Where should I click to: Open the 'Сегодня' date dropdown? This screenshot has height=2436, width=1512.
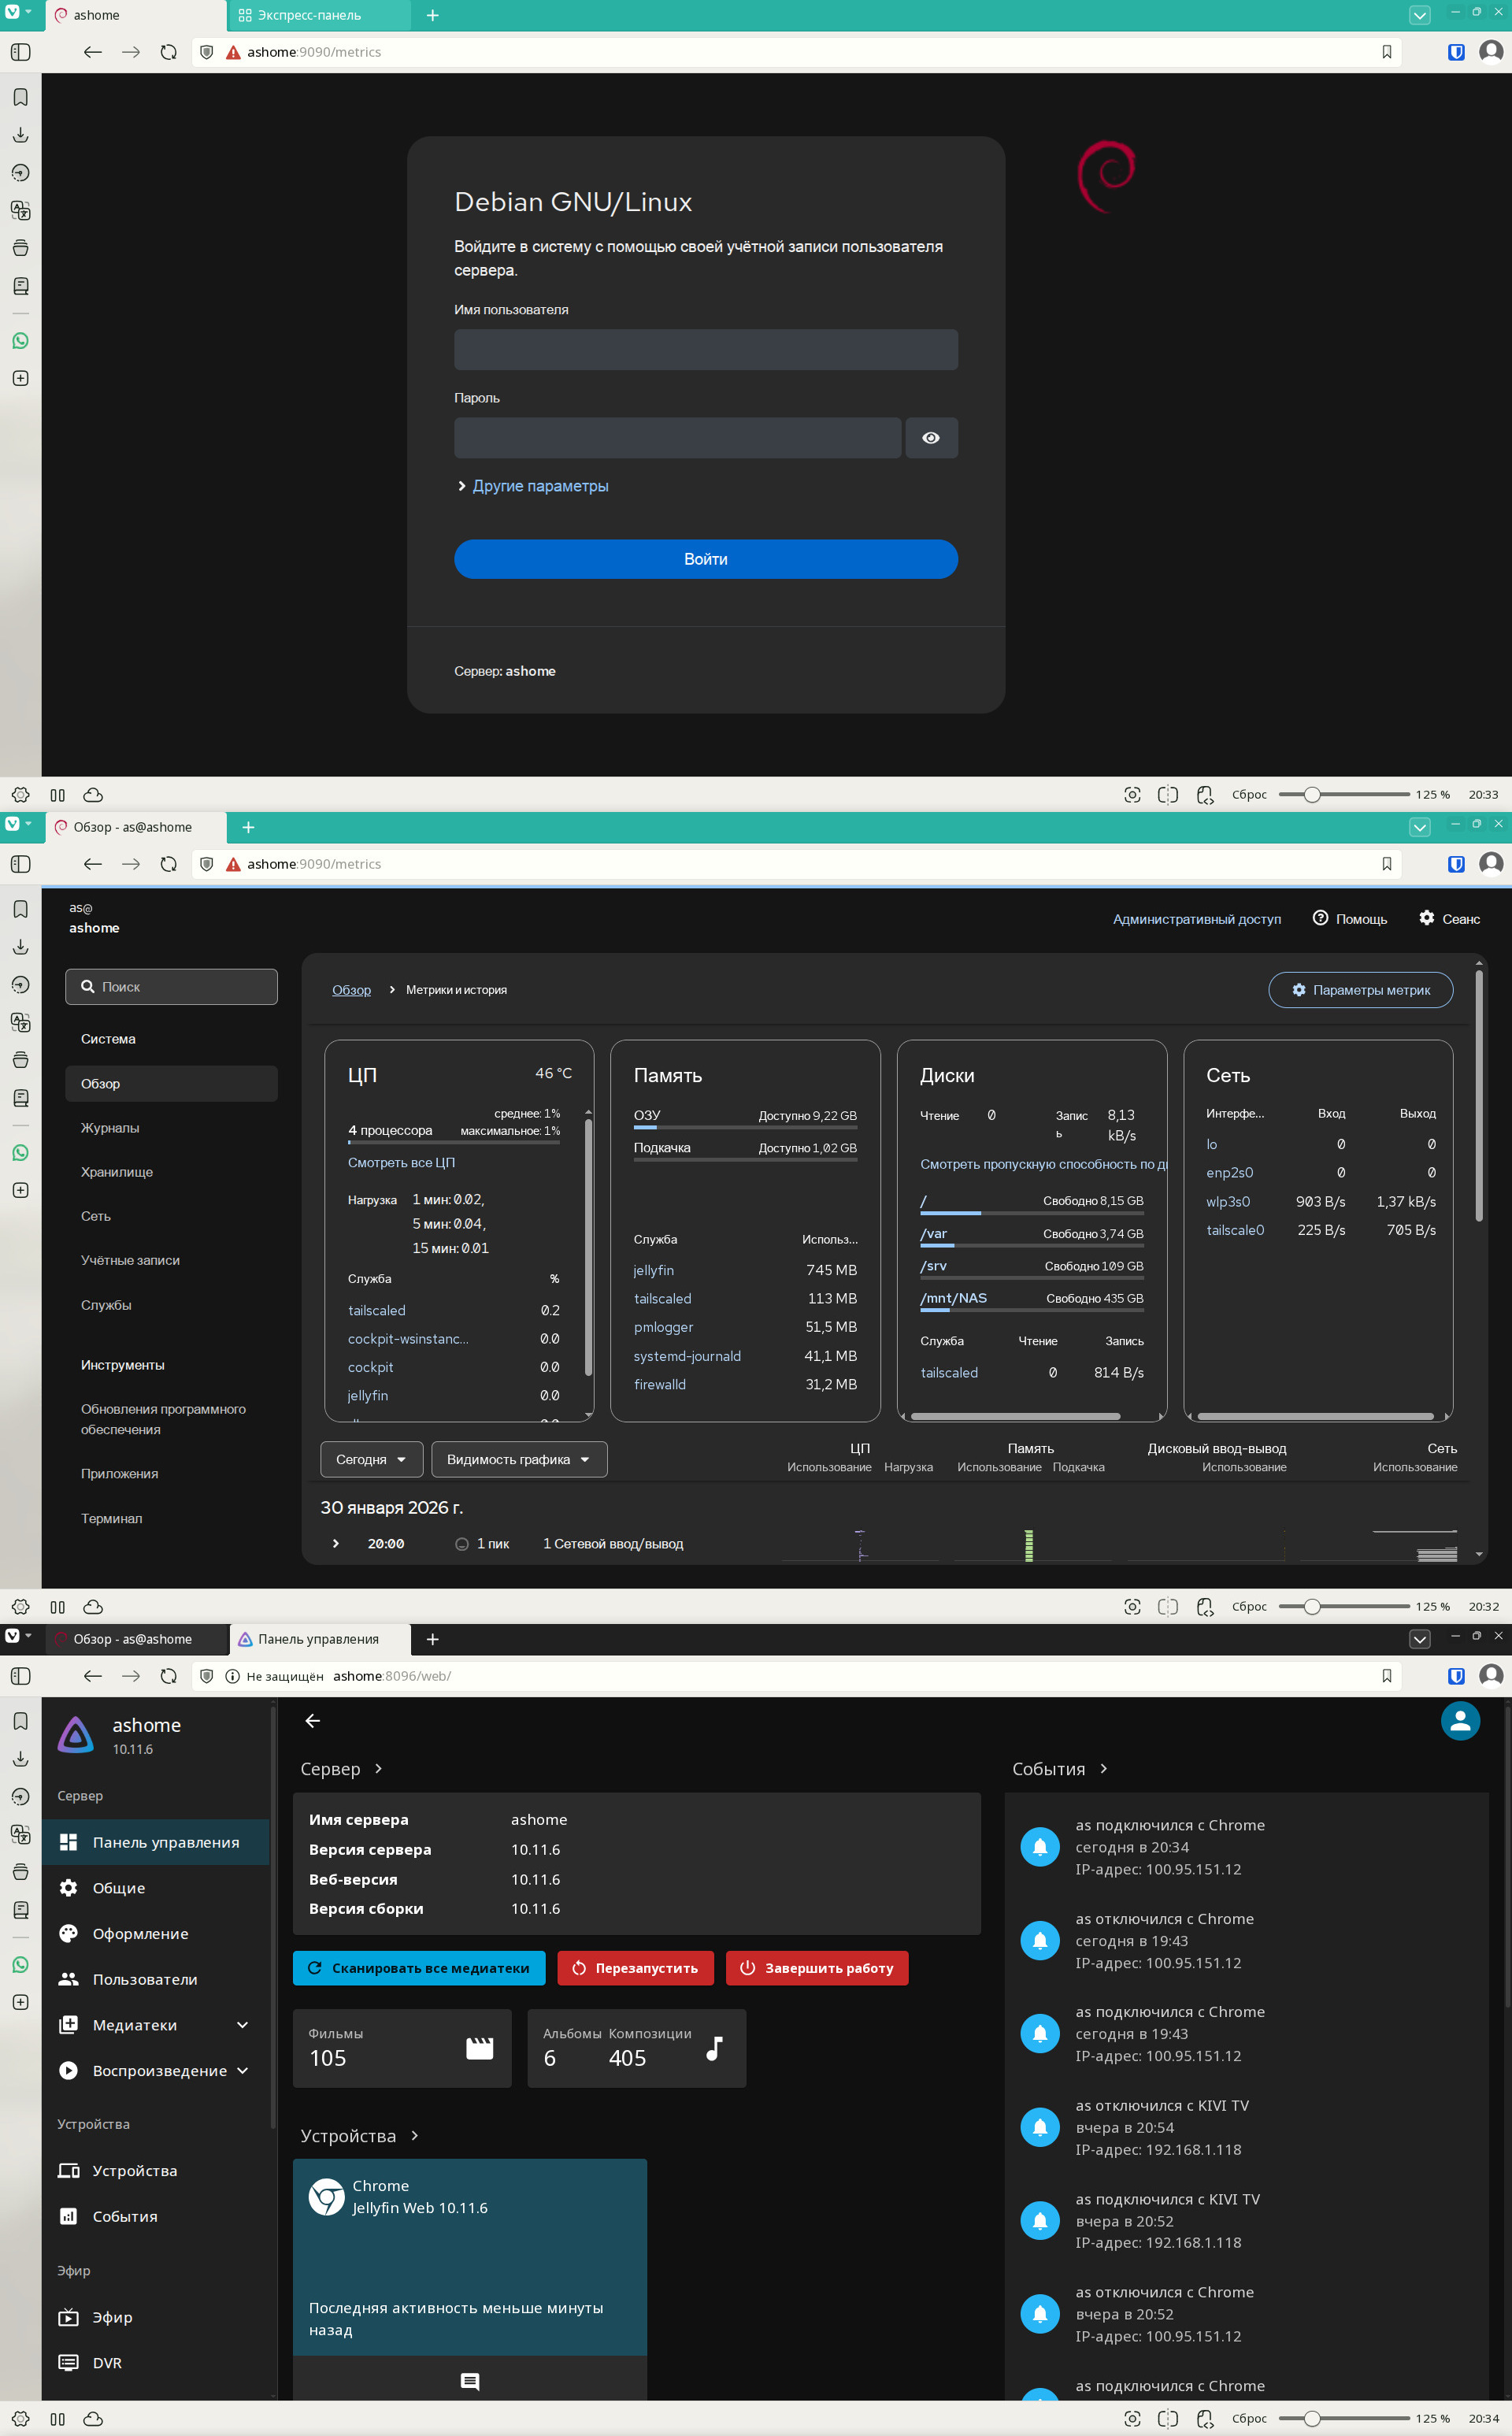(x=371, y=1459)
